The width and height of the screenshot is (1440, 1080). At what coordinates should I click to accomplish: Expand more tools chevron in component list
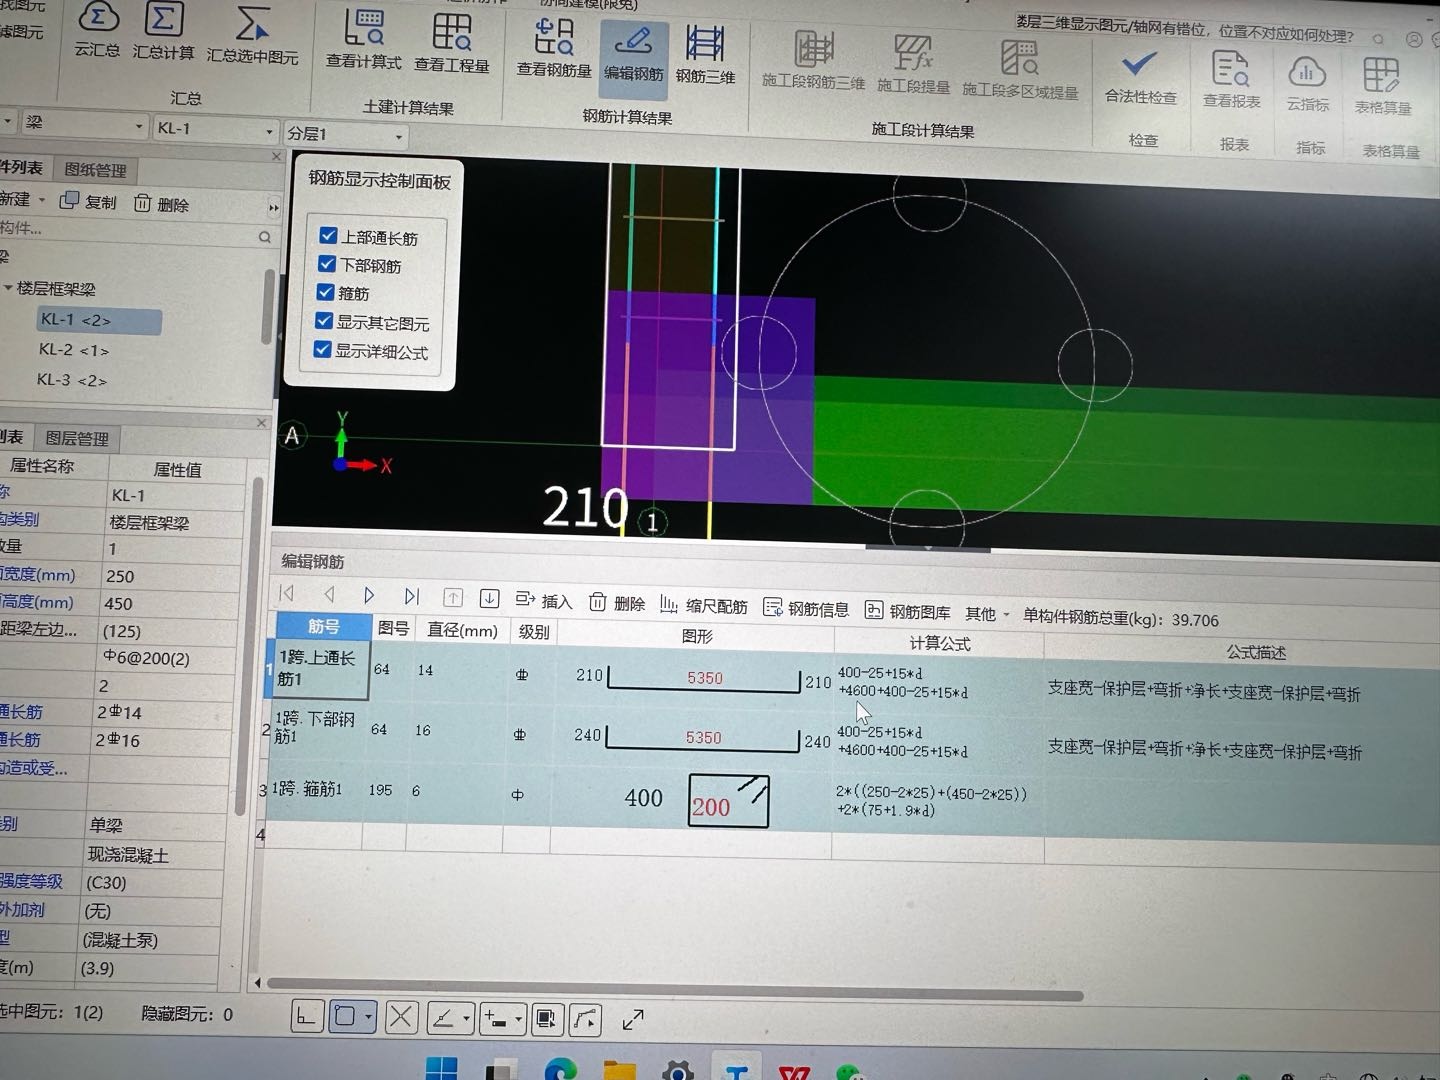pyautogui.click(x=273, y=208)
